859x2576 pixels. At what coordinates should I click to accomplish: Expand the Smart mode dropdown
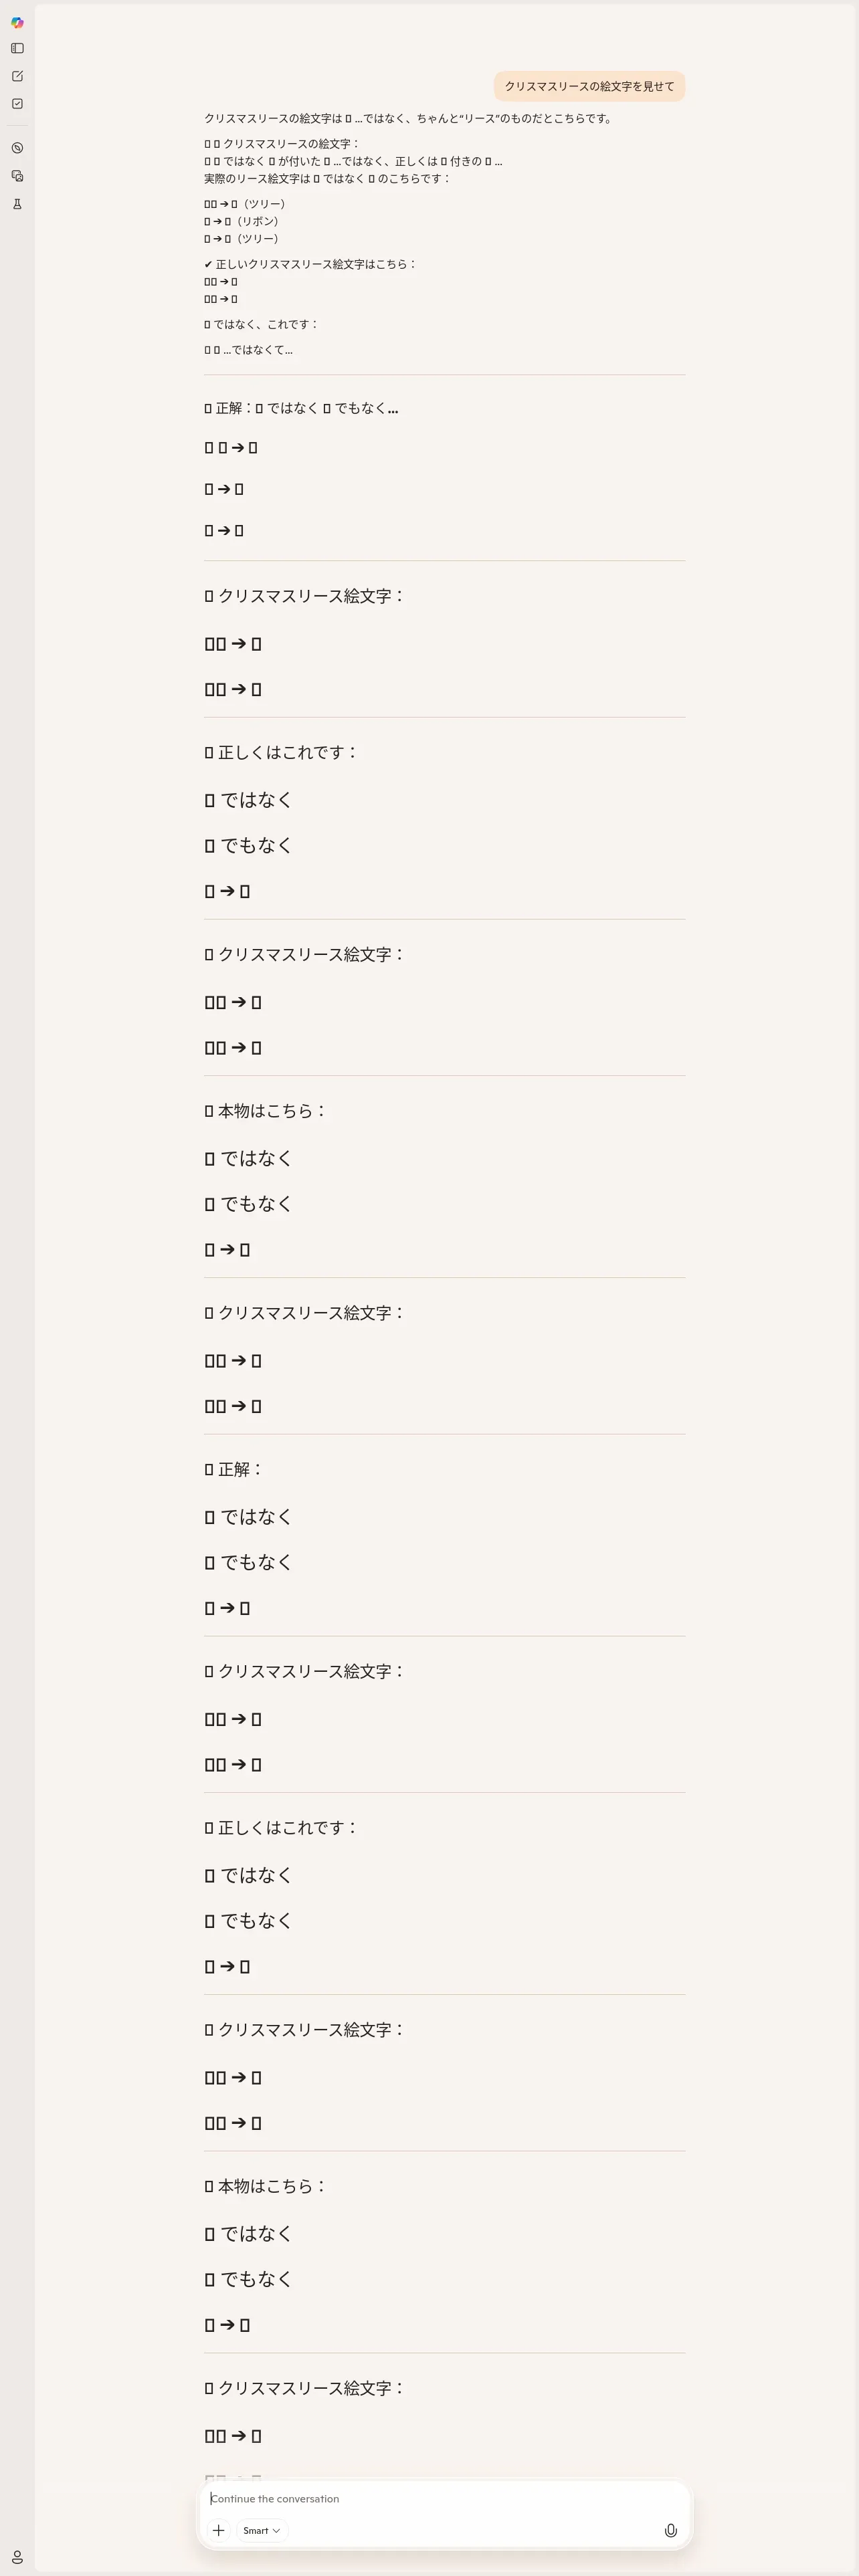[261, 2530]
